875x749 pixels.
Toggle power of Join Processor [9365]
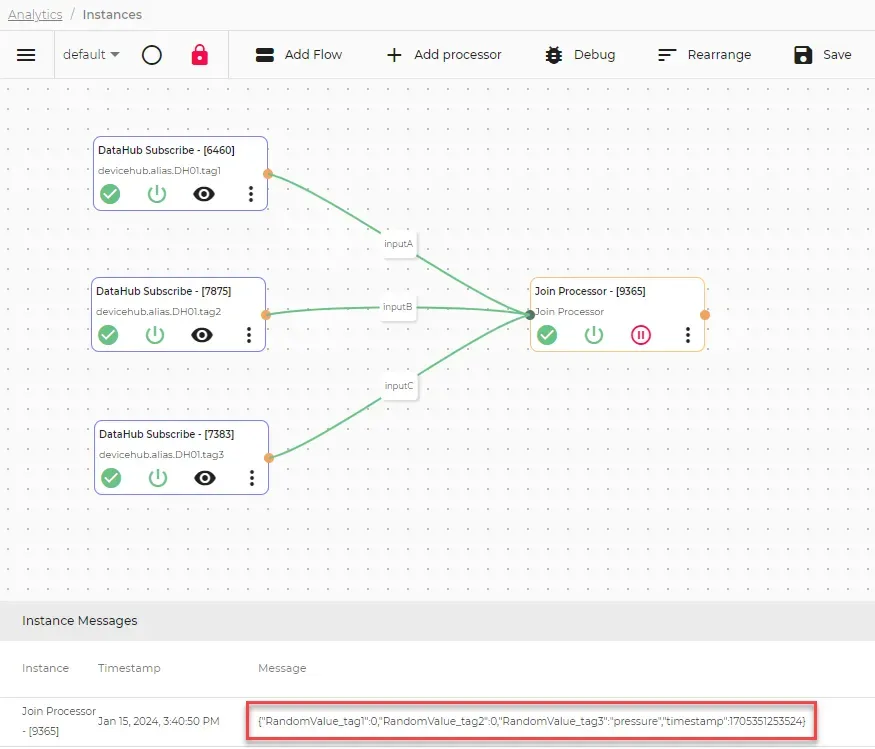(594, 335)
